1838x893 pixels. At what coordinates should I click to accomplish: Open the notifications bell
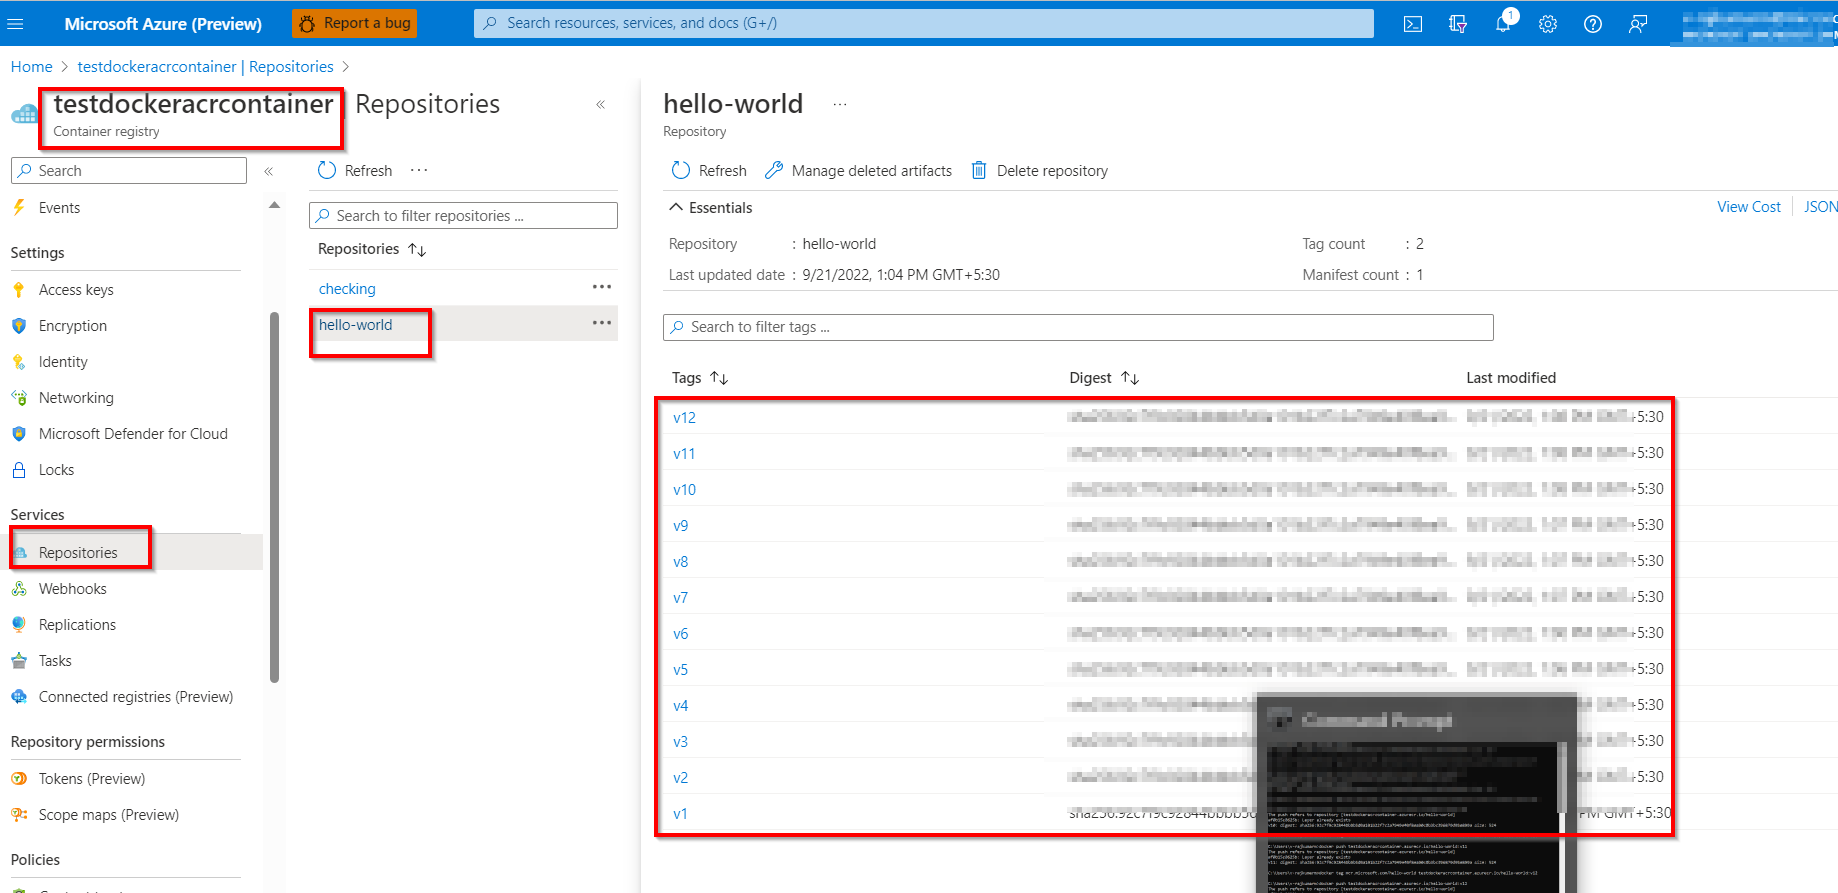pos(1503,24)
